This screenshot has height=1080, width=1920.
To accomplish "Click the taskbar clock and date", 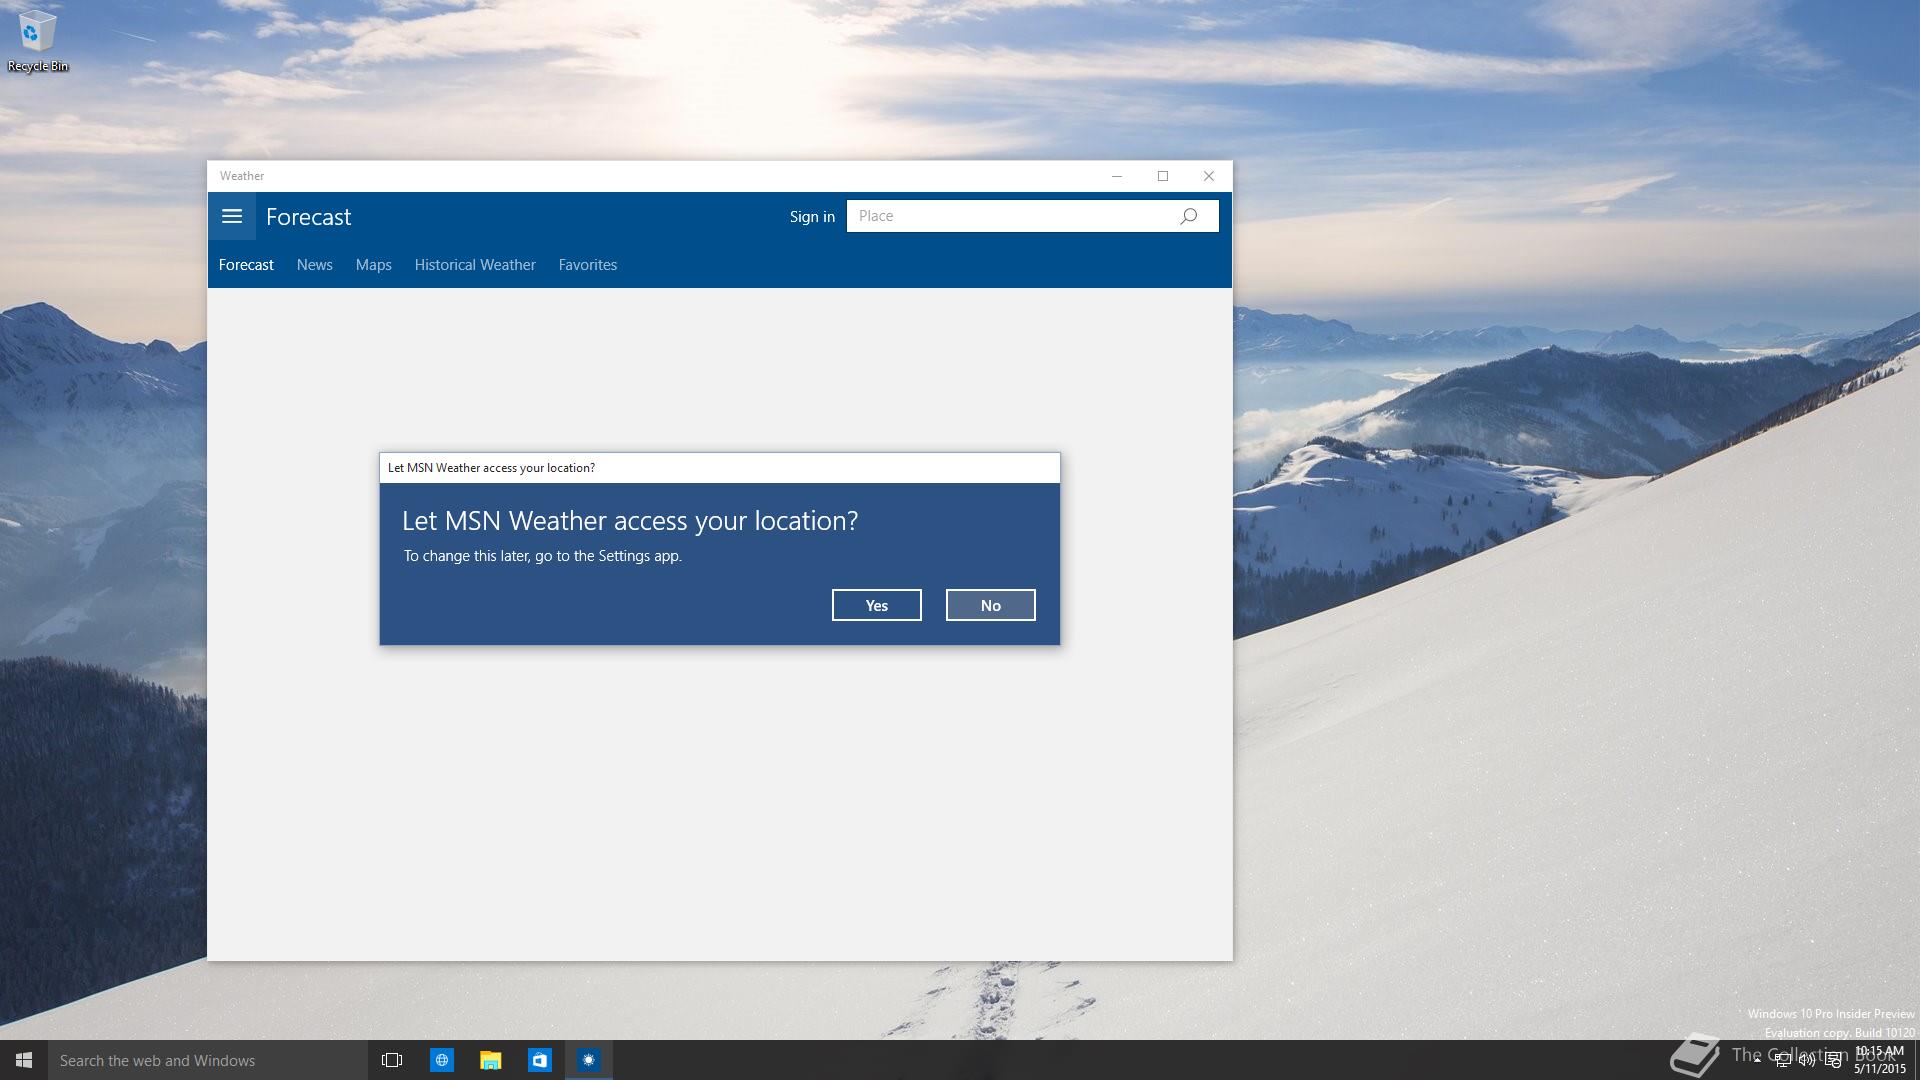I will pos(1879,1060).
